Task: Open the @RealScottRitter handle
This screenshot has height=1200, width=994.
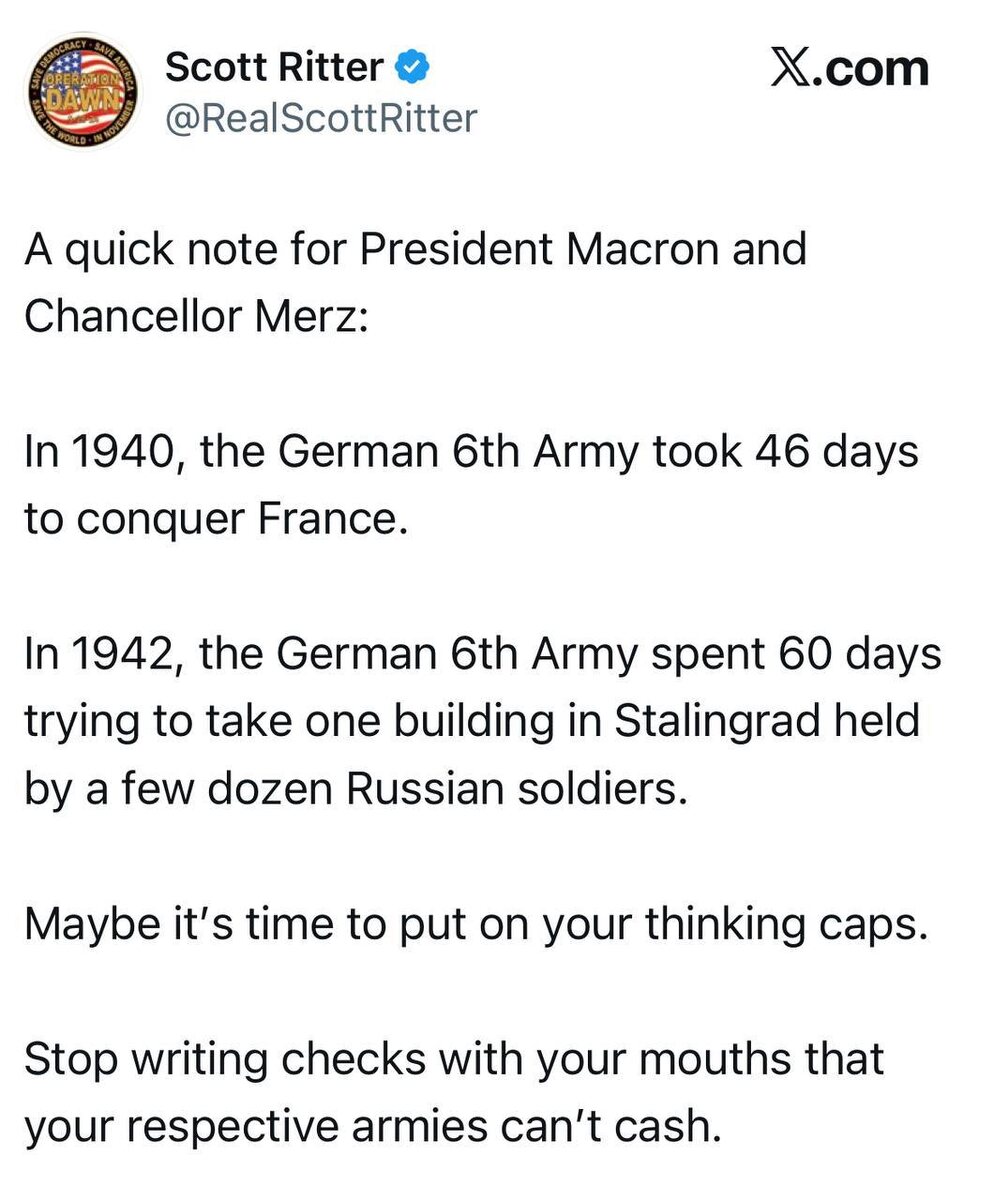Action: click(321, 118)
